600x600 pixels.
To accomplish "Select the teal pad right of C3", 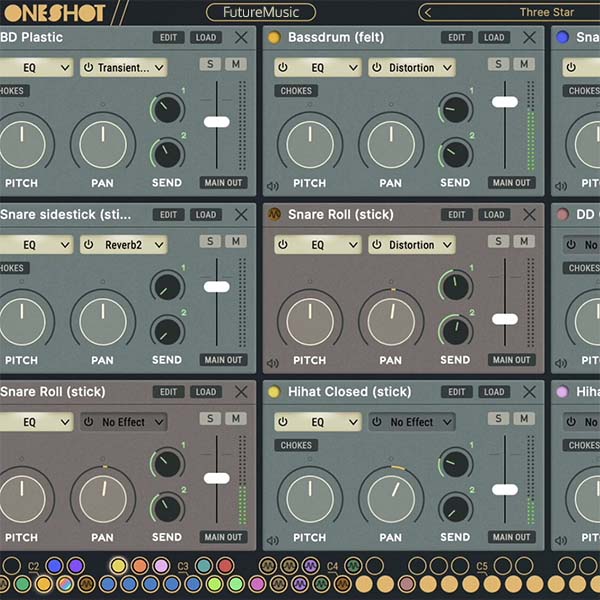I will point(204,566).
